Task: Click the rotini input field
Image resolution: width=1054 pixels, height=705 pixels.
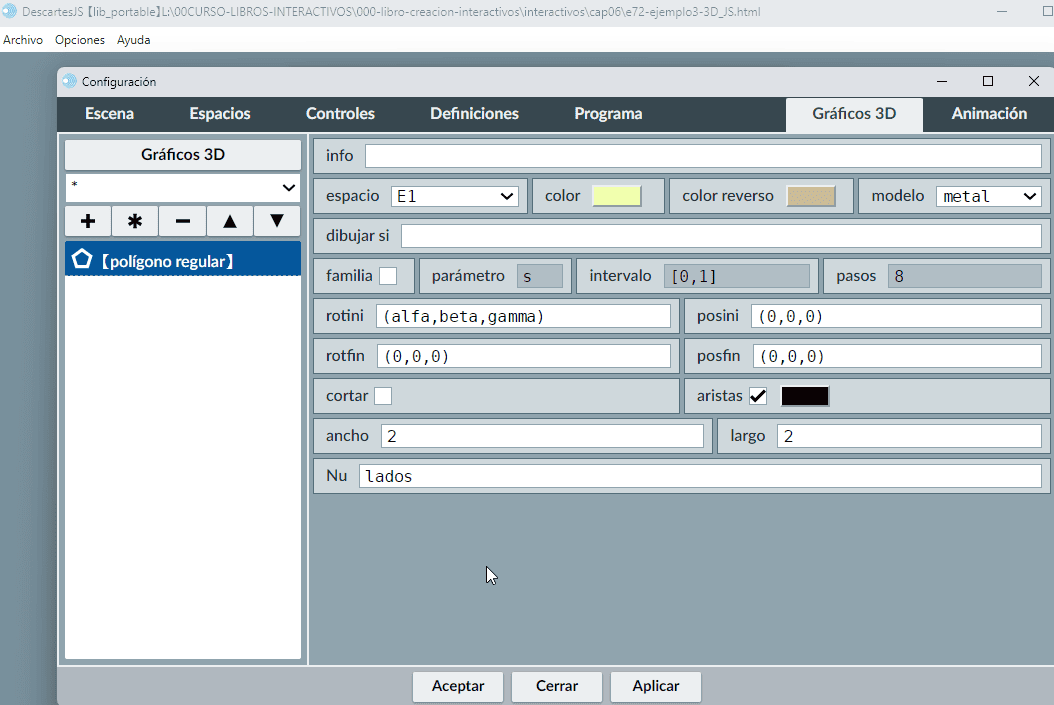Action: point(523,316)
